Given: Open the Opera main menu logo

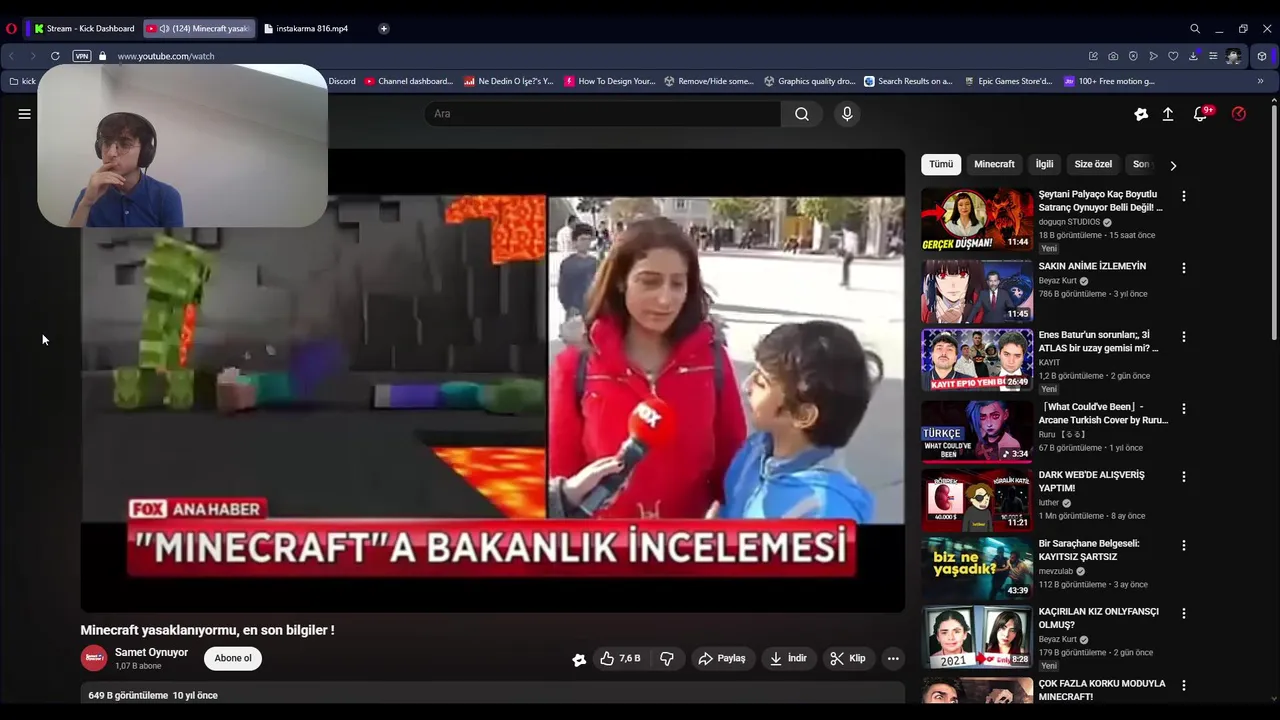Looking at the screenshot, I should point(12,29).
